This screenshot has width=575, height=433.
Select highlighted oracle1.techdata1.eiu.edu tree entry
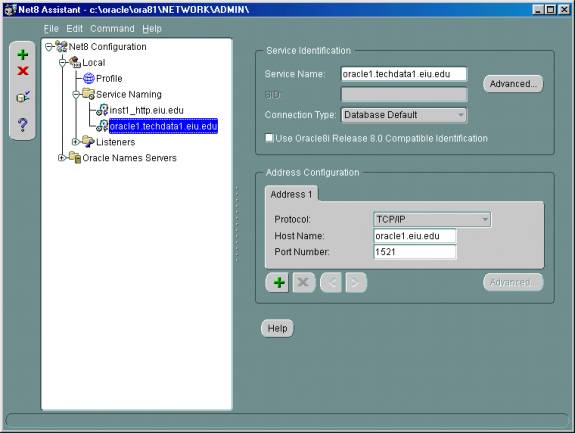click(x=163, y=126)
